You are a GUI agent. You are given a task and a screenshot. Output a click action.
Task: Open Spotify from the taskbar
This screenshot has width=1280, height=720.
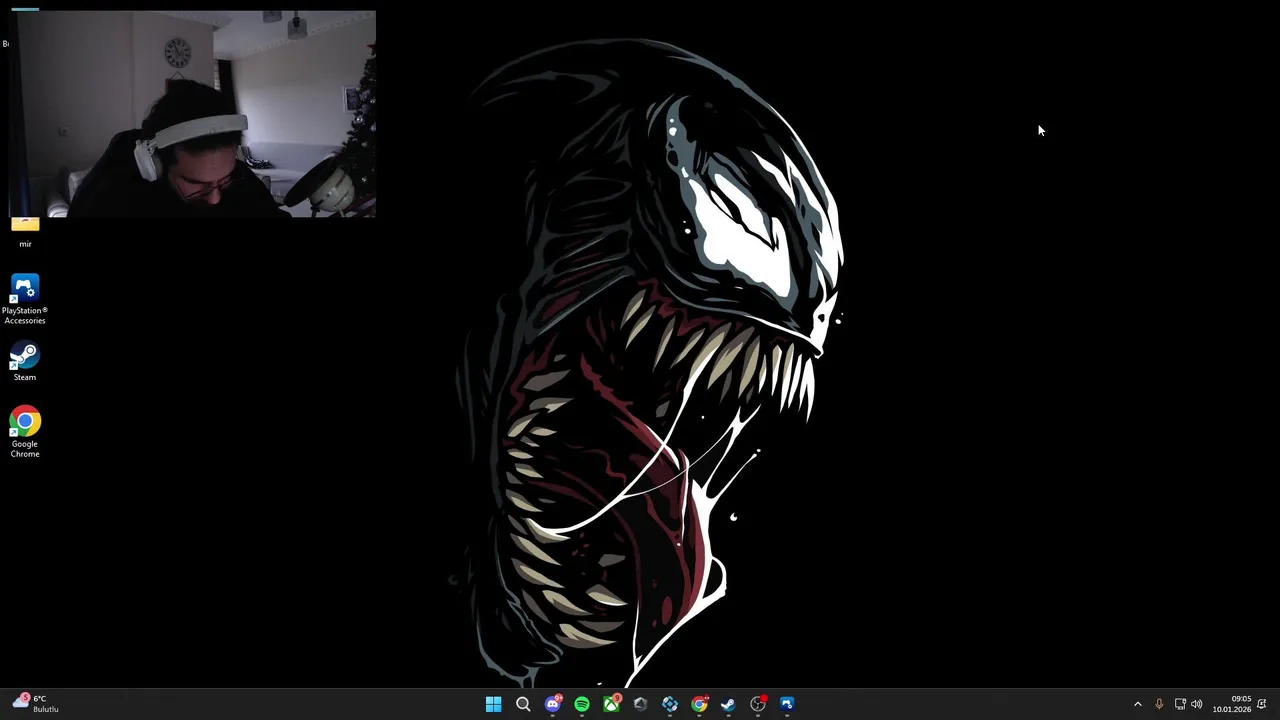pos(582,704)
